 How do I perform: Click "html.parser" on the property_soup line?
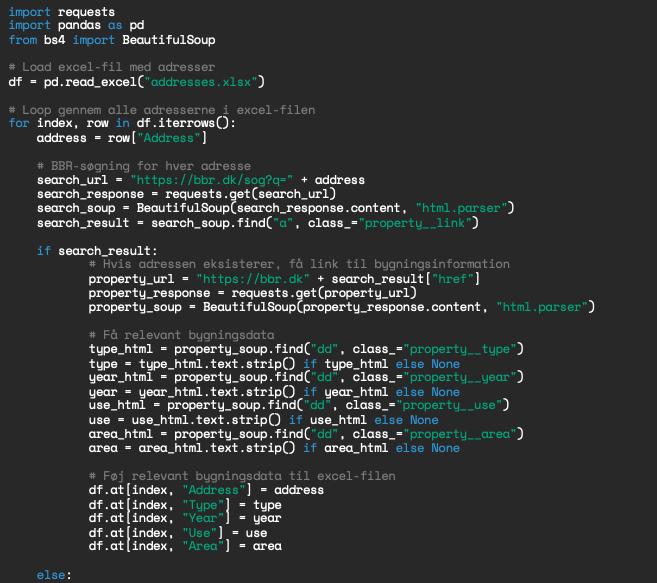coord(541,307)
